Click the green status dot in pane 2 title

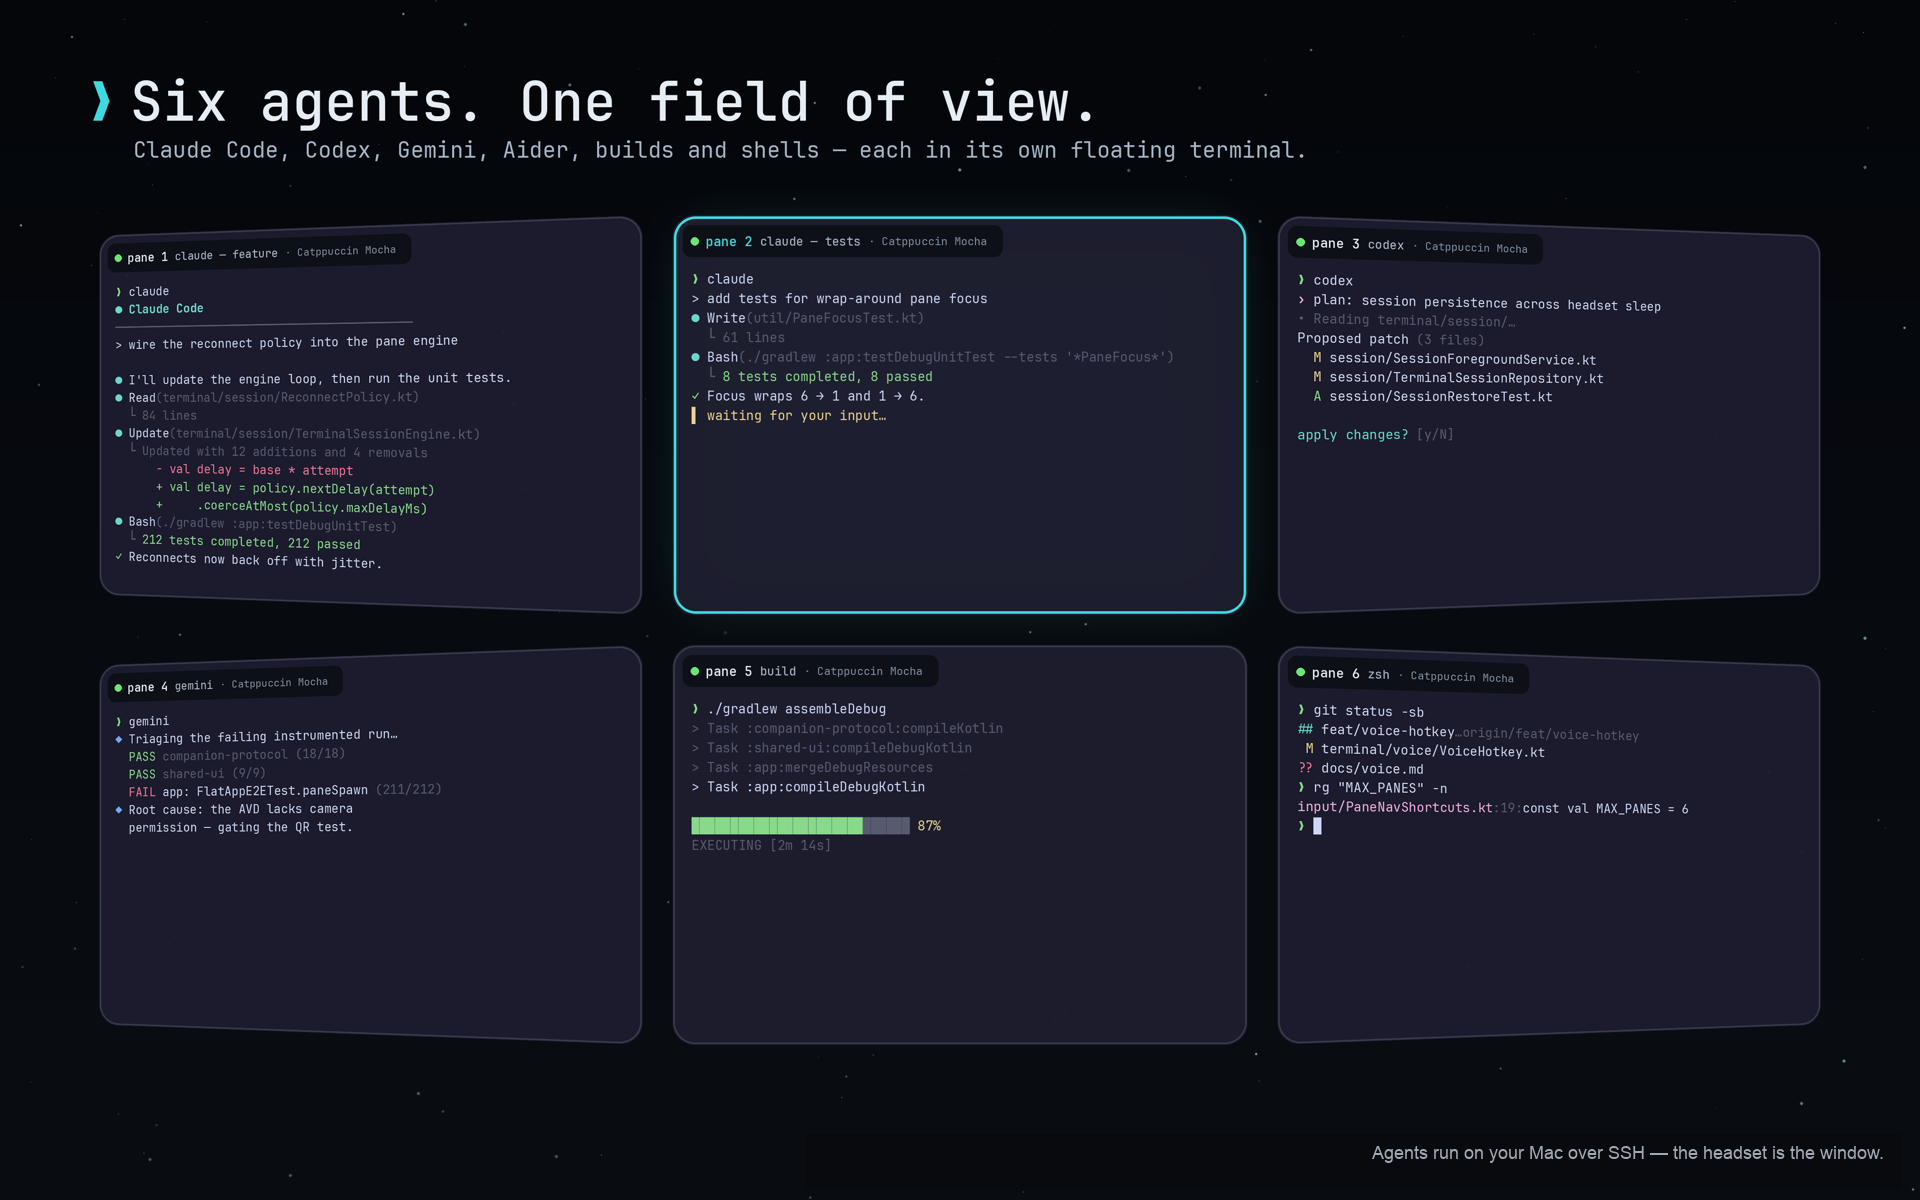click(x=695, y=241)
